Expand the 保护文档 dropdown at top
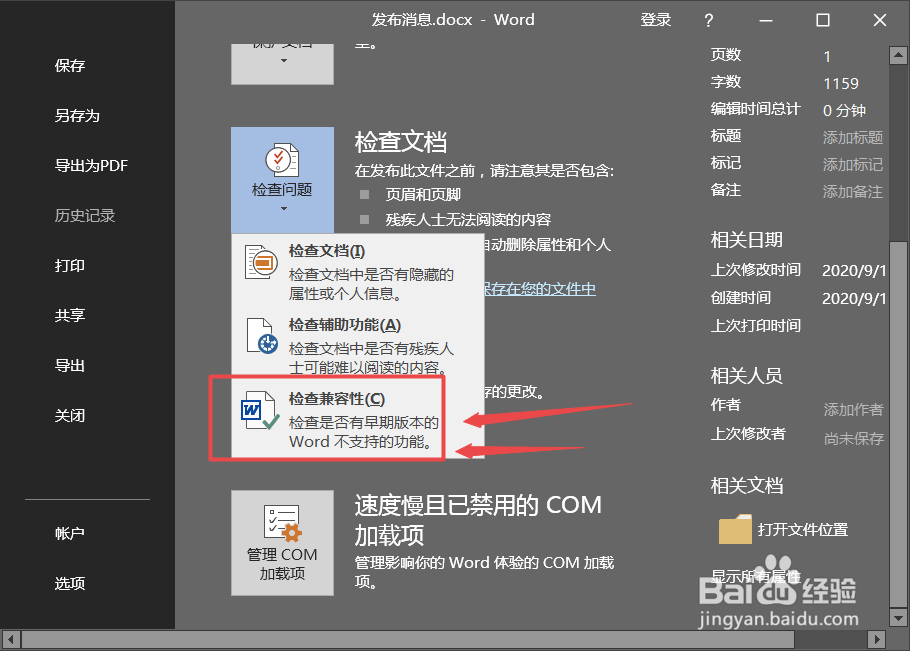The image size is (910, 651). tap(282, 62)
